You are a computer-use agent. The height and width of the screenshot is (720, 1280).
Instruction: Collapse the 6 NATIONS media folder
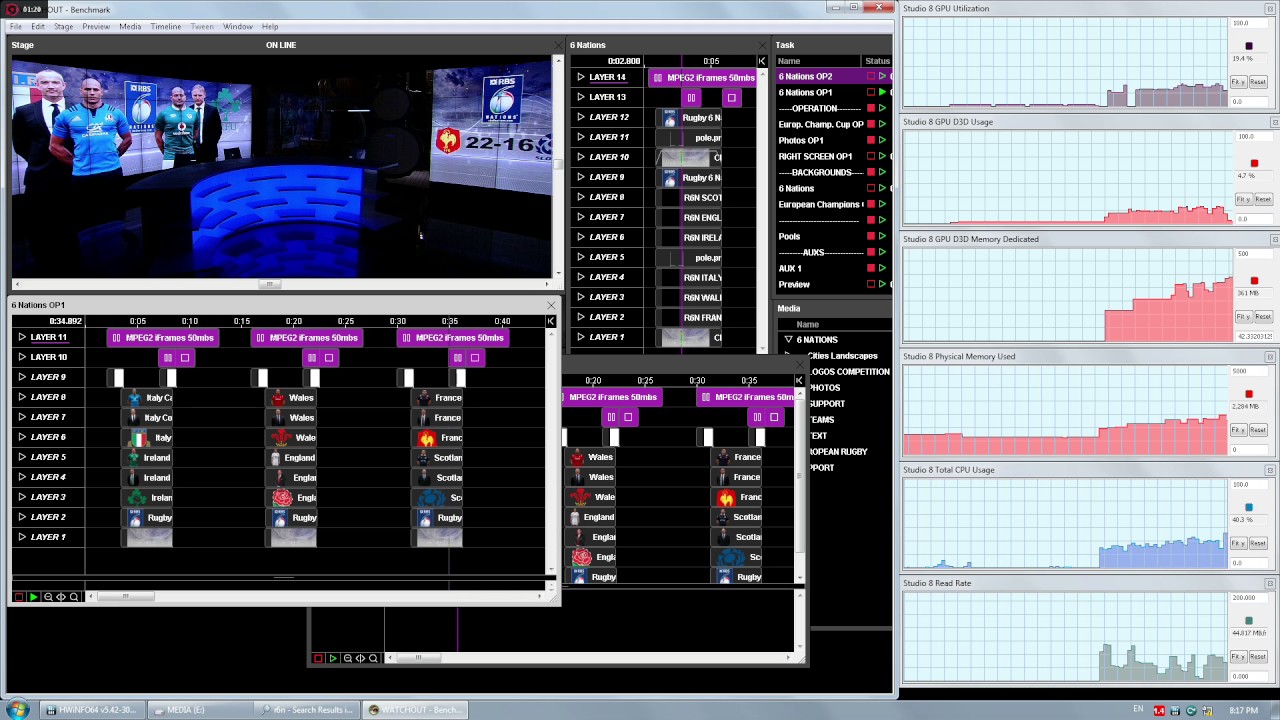click(788, 340)
